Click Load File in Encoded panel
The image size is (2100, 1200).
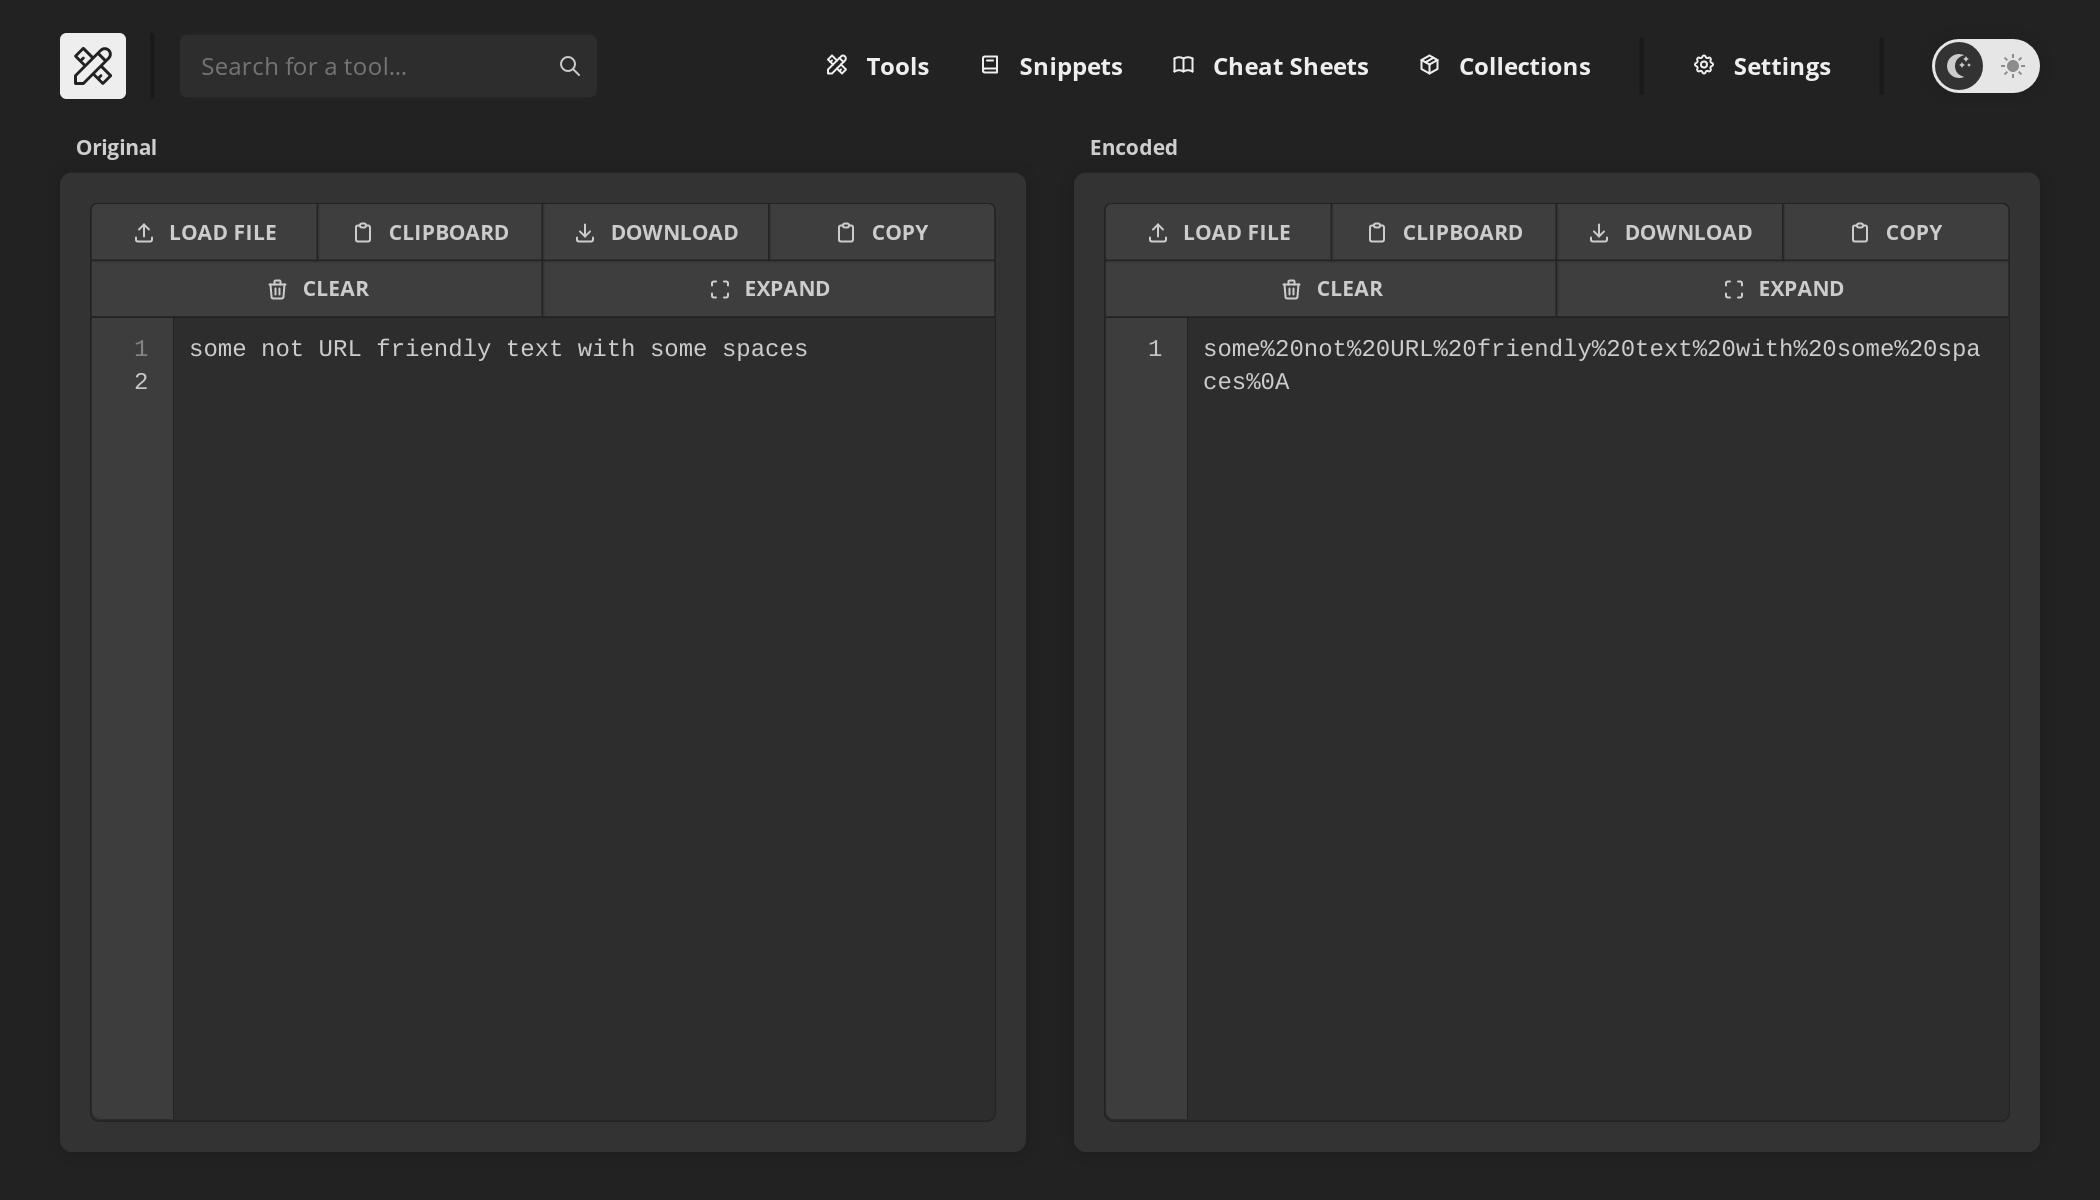(1218, 232)
